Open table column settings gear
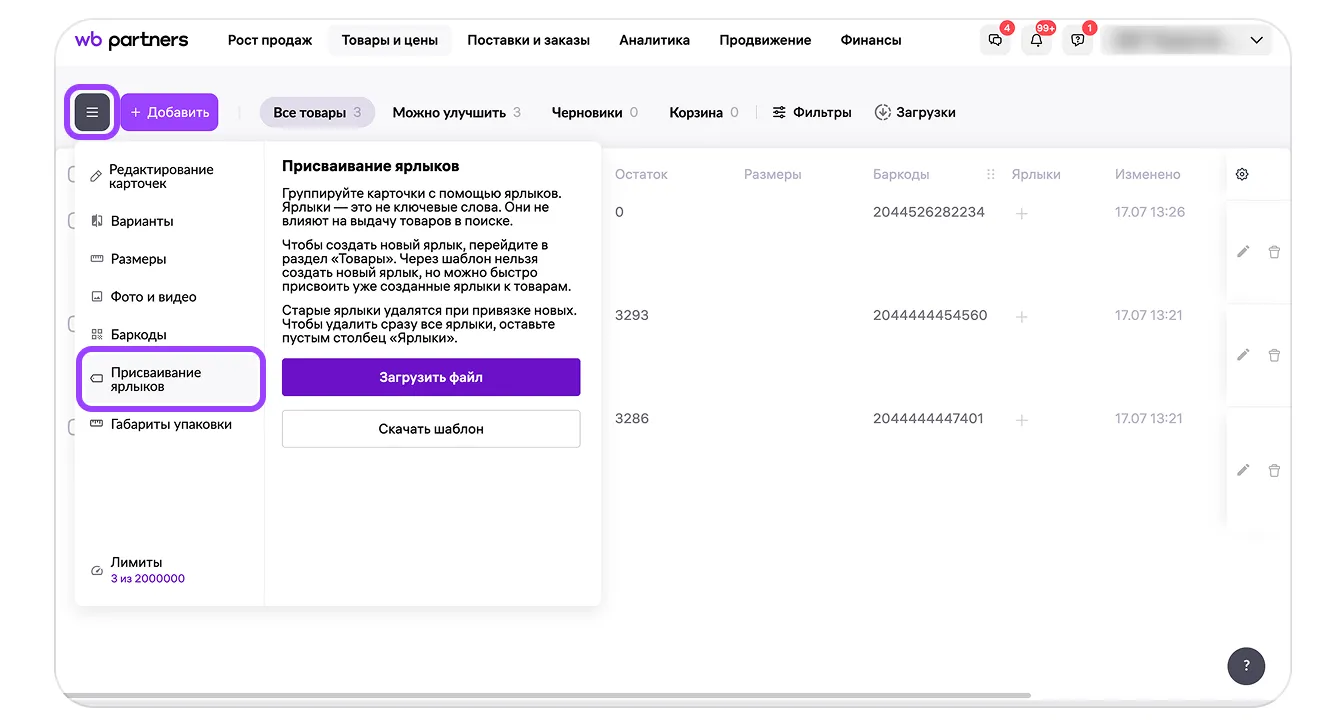Screen dimensions: 1344x728 1242,174
